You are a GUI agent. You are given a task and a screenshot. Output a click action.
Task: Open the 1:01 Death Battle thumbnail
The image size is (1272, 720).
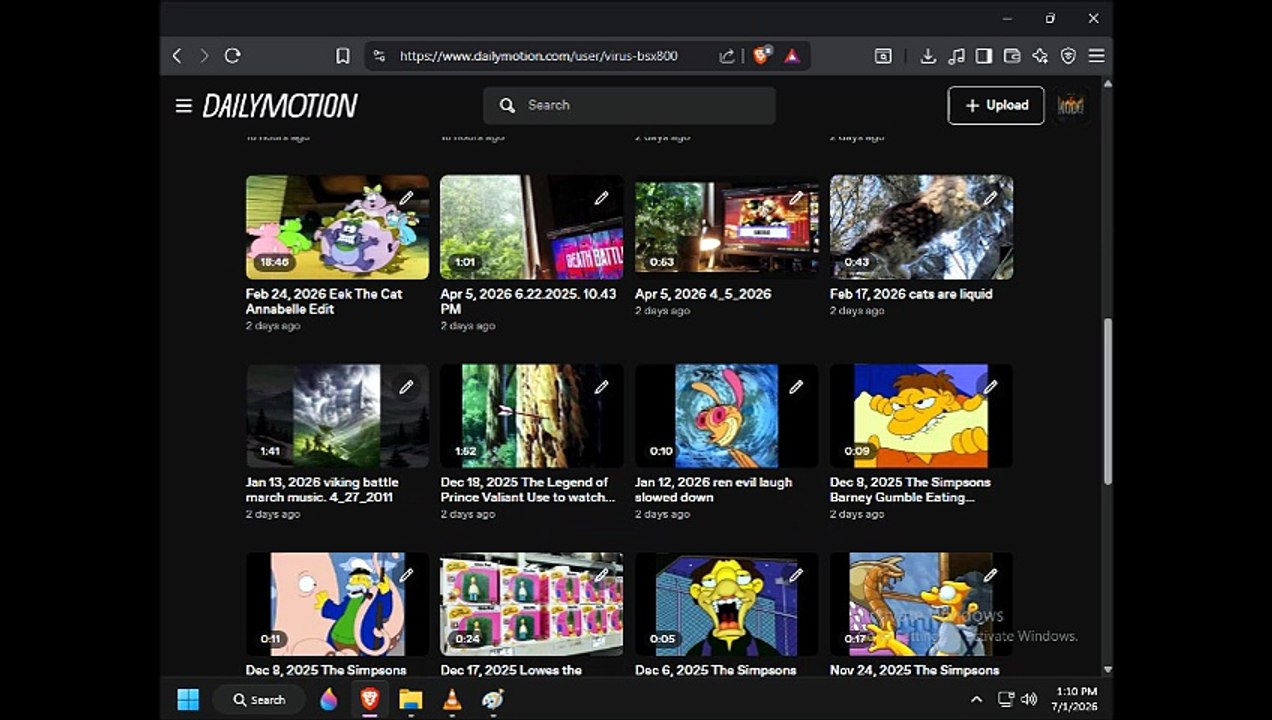tap(532, 228)
